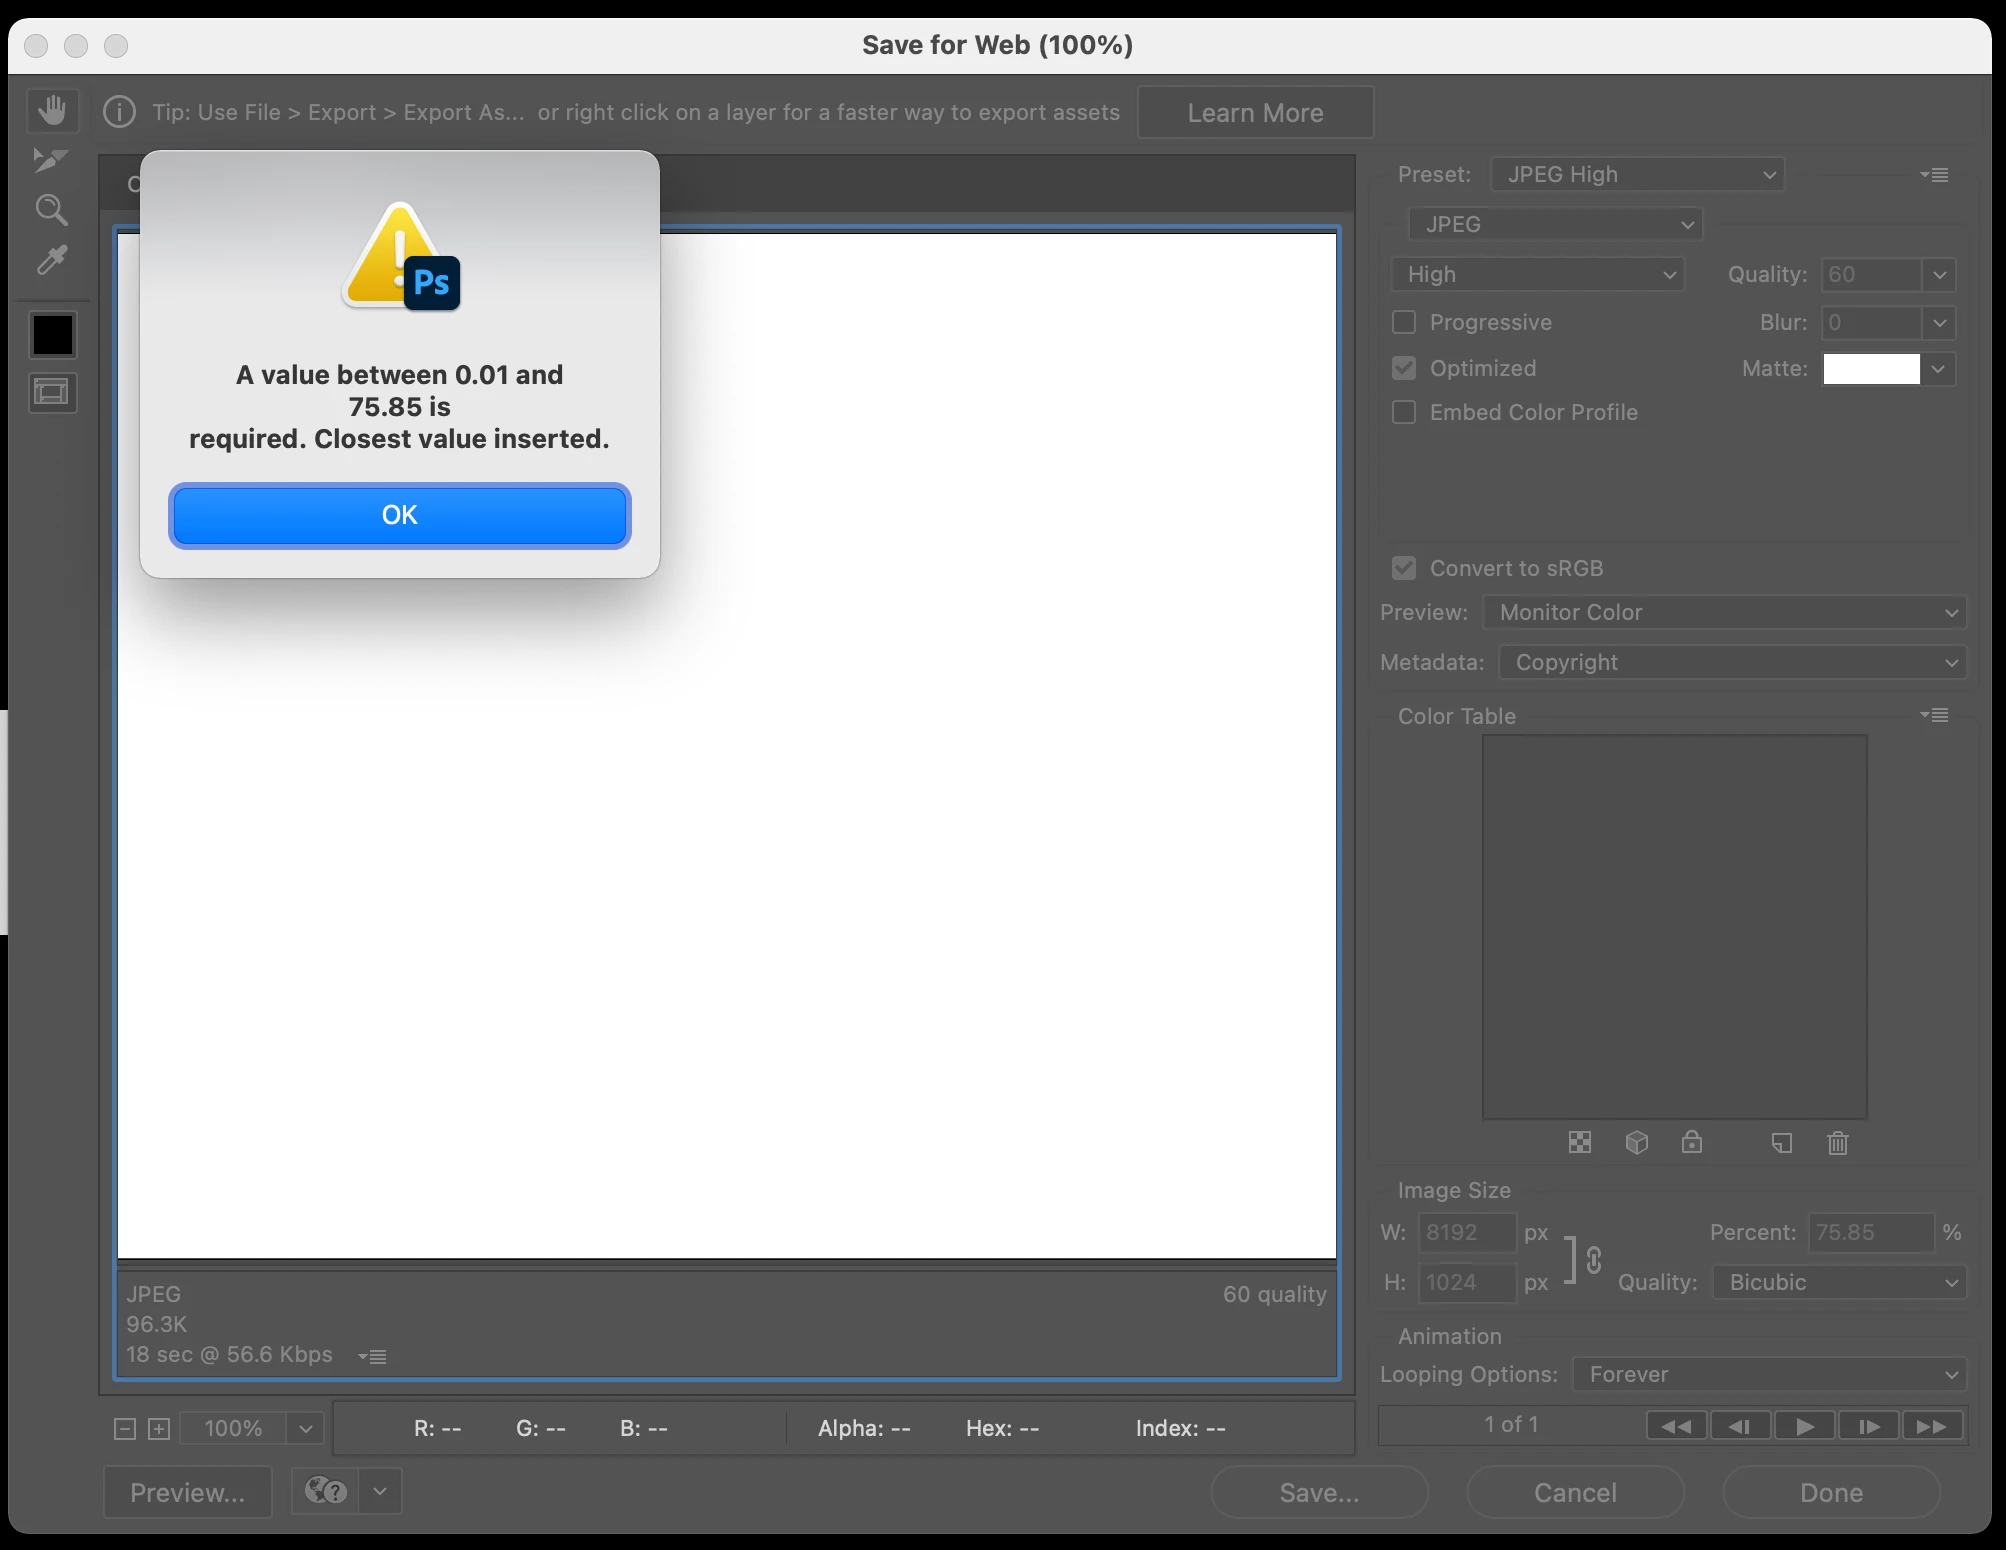Select the Eyedropper tool

click(x=52, y=260)
